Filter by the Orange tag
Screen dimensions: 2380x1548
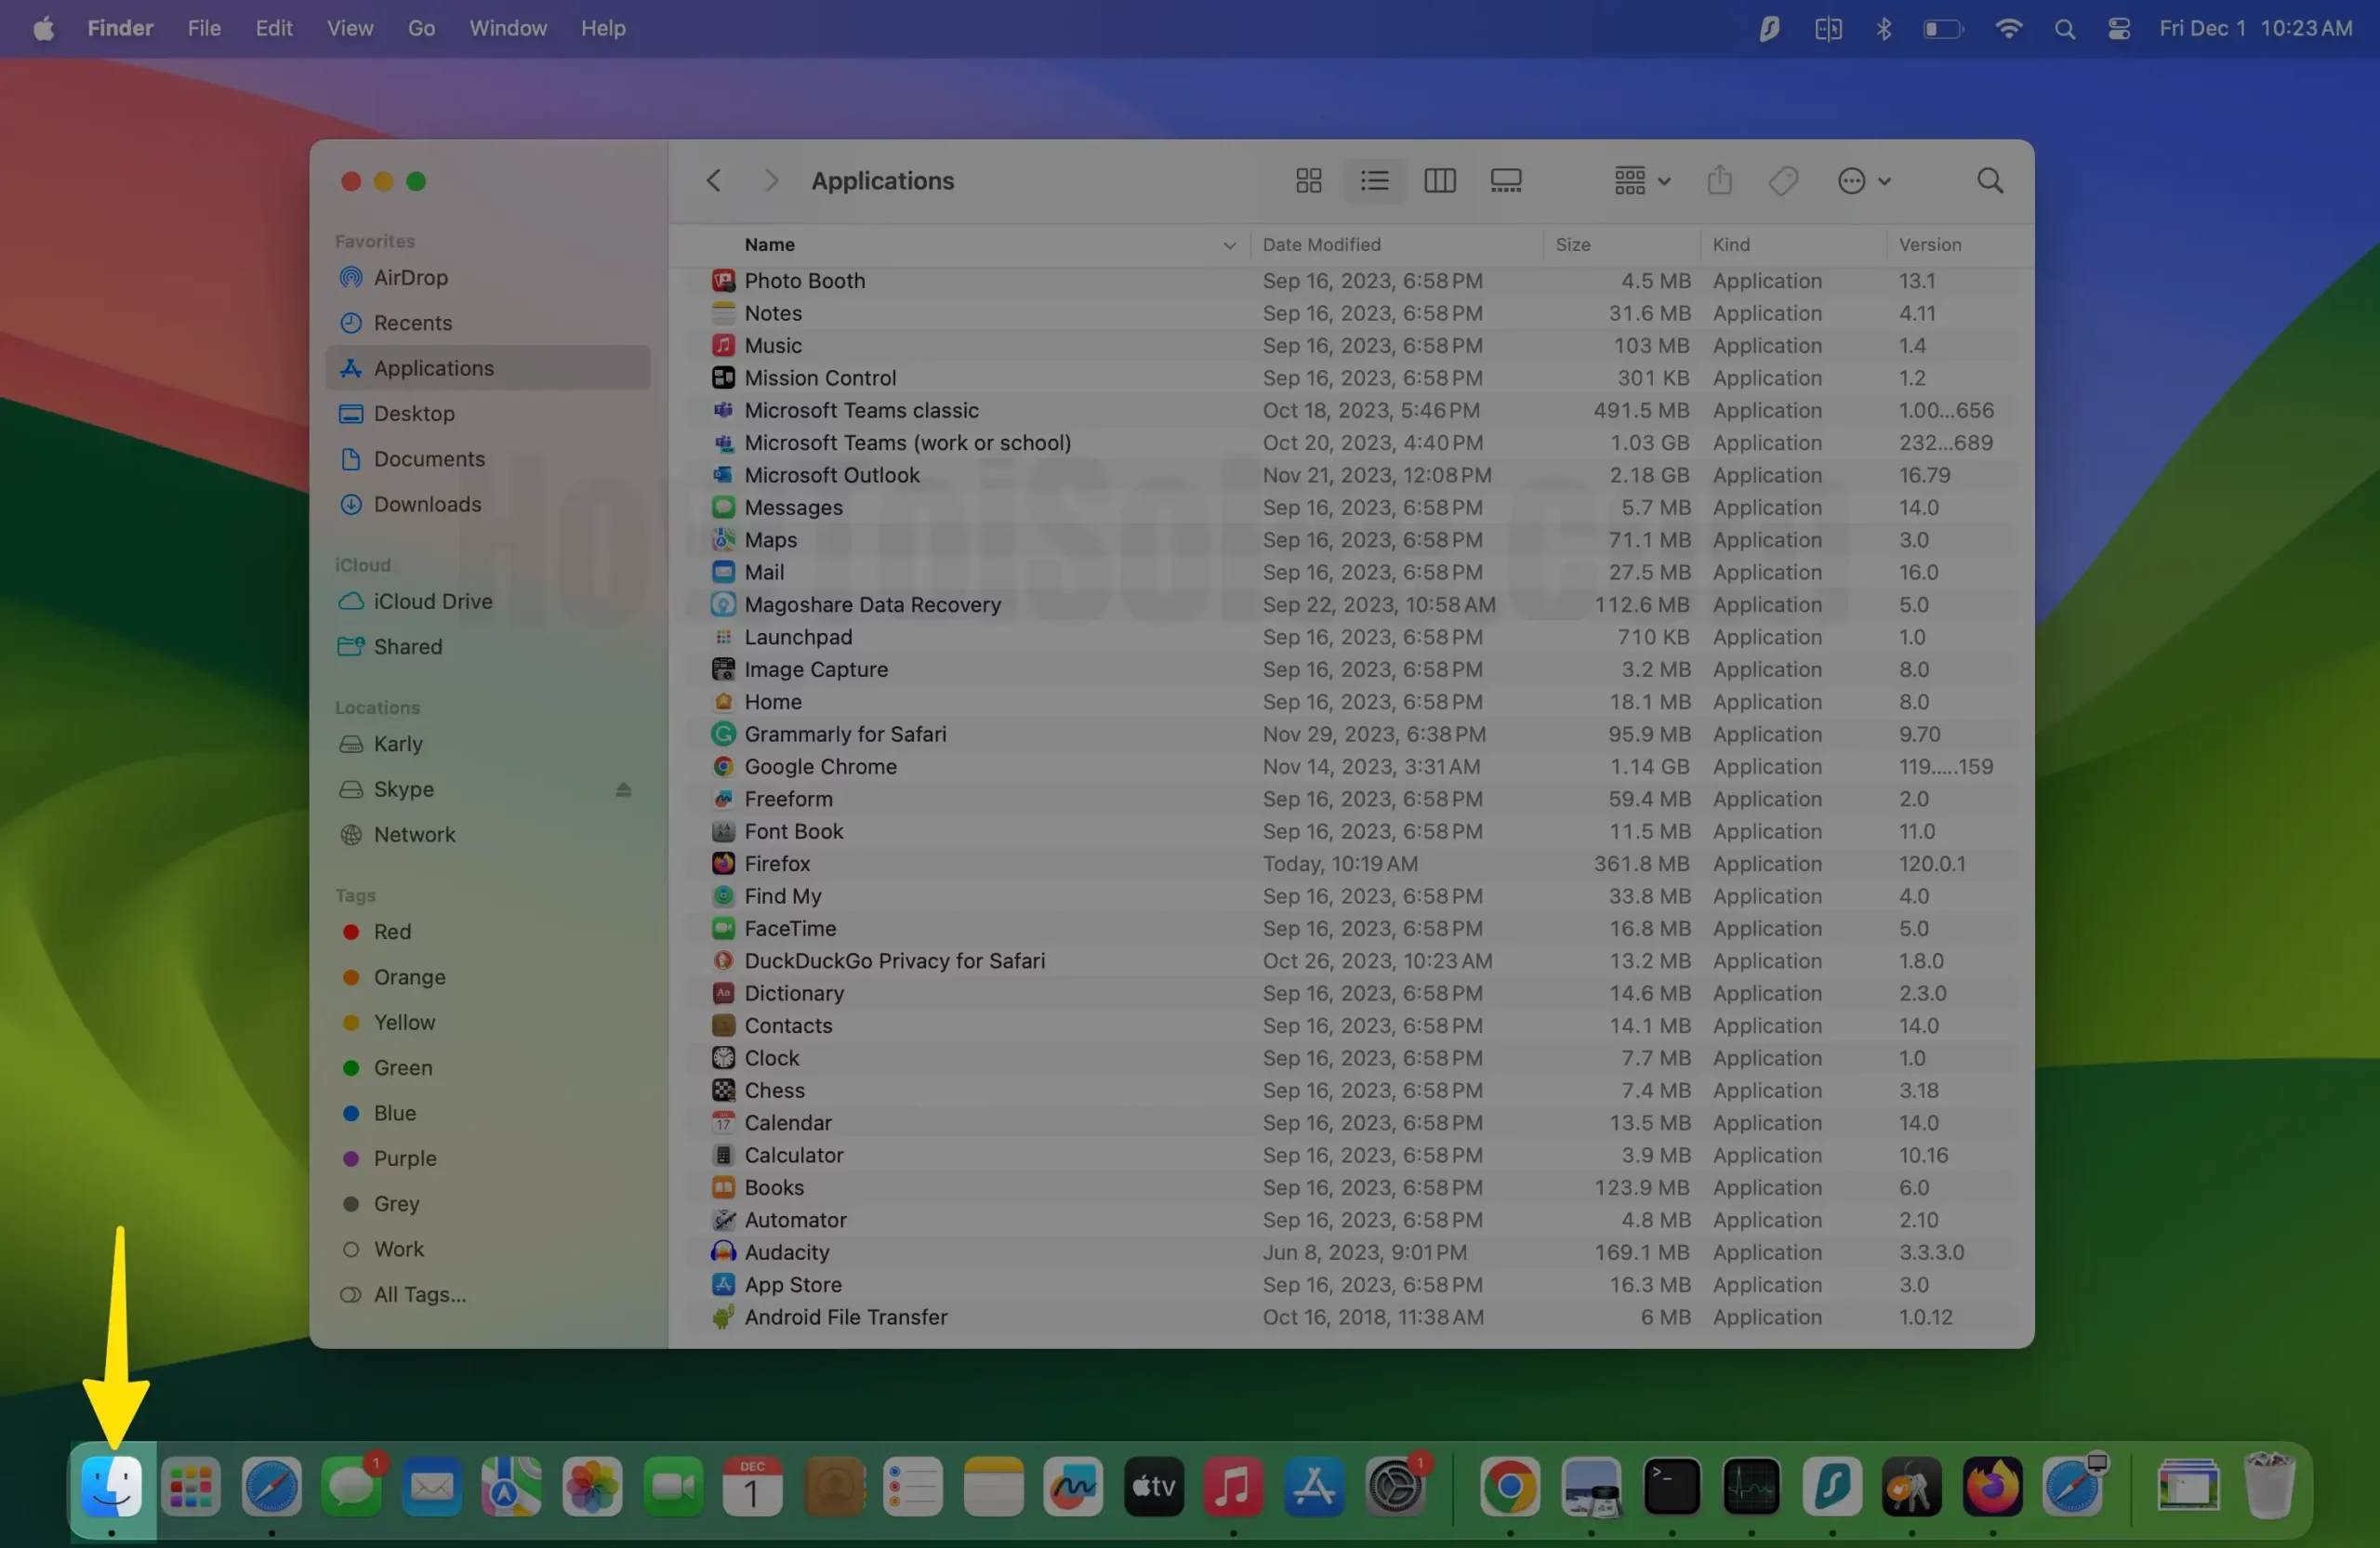click(x=488, y=977)
